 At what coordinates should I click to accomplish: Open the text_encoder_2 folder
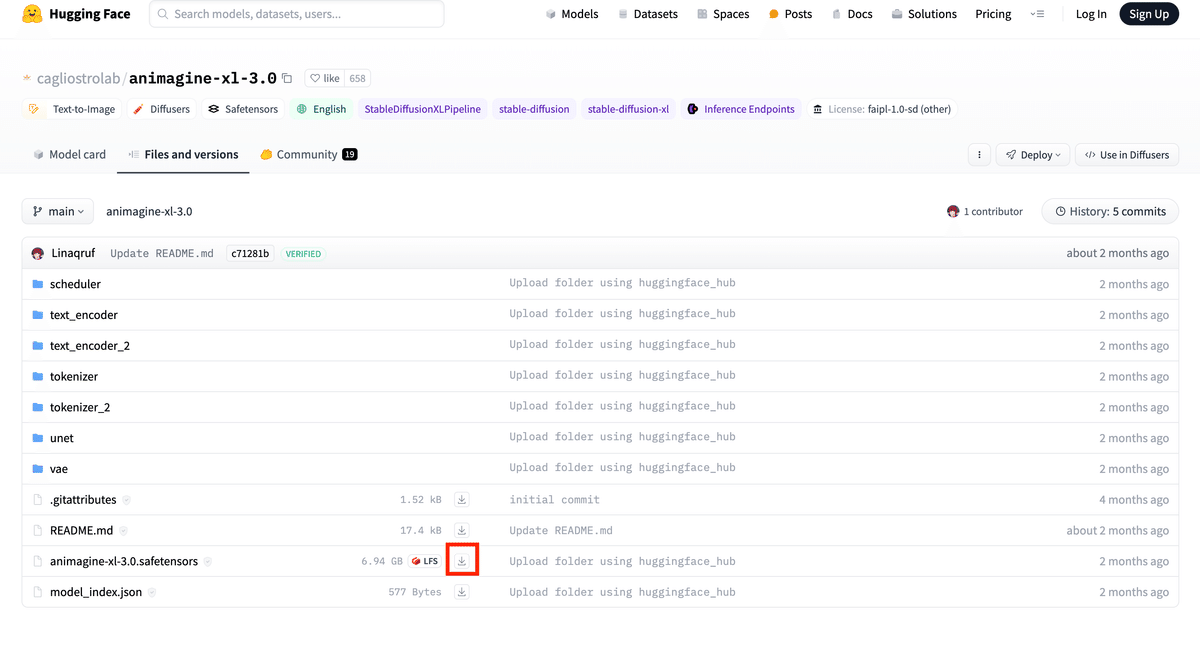90,346
